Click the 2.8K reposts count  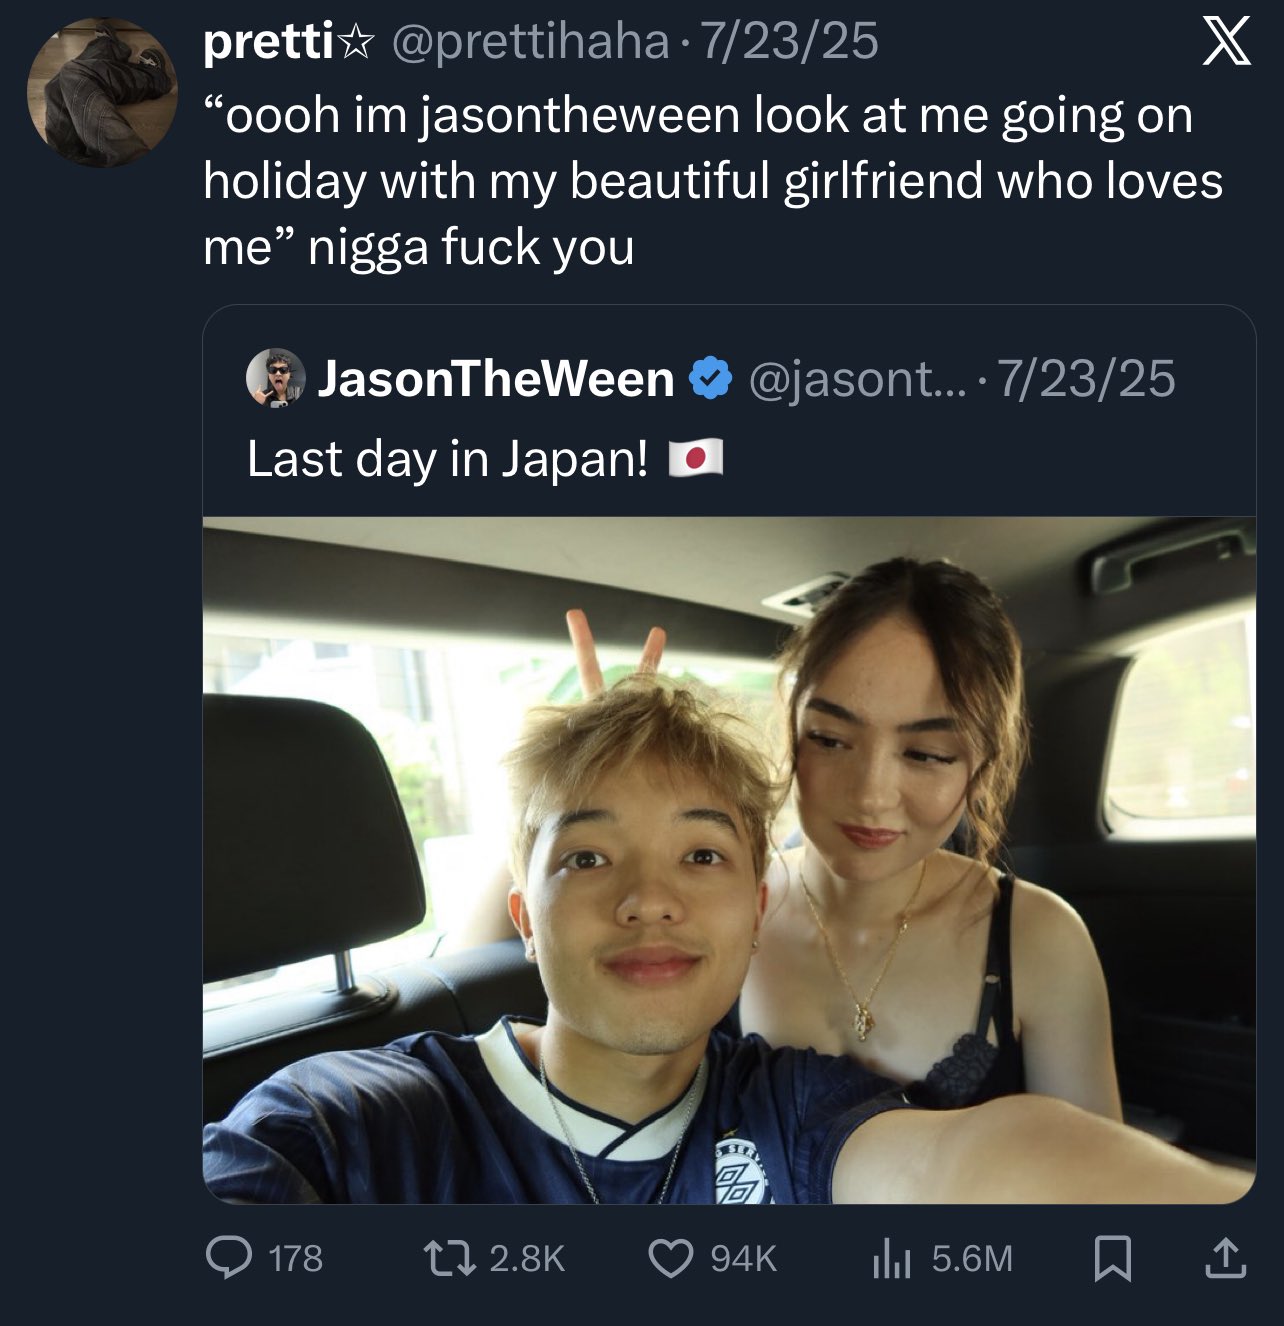(x=528, y=1259)
